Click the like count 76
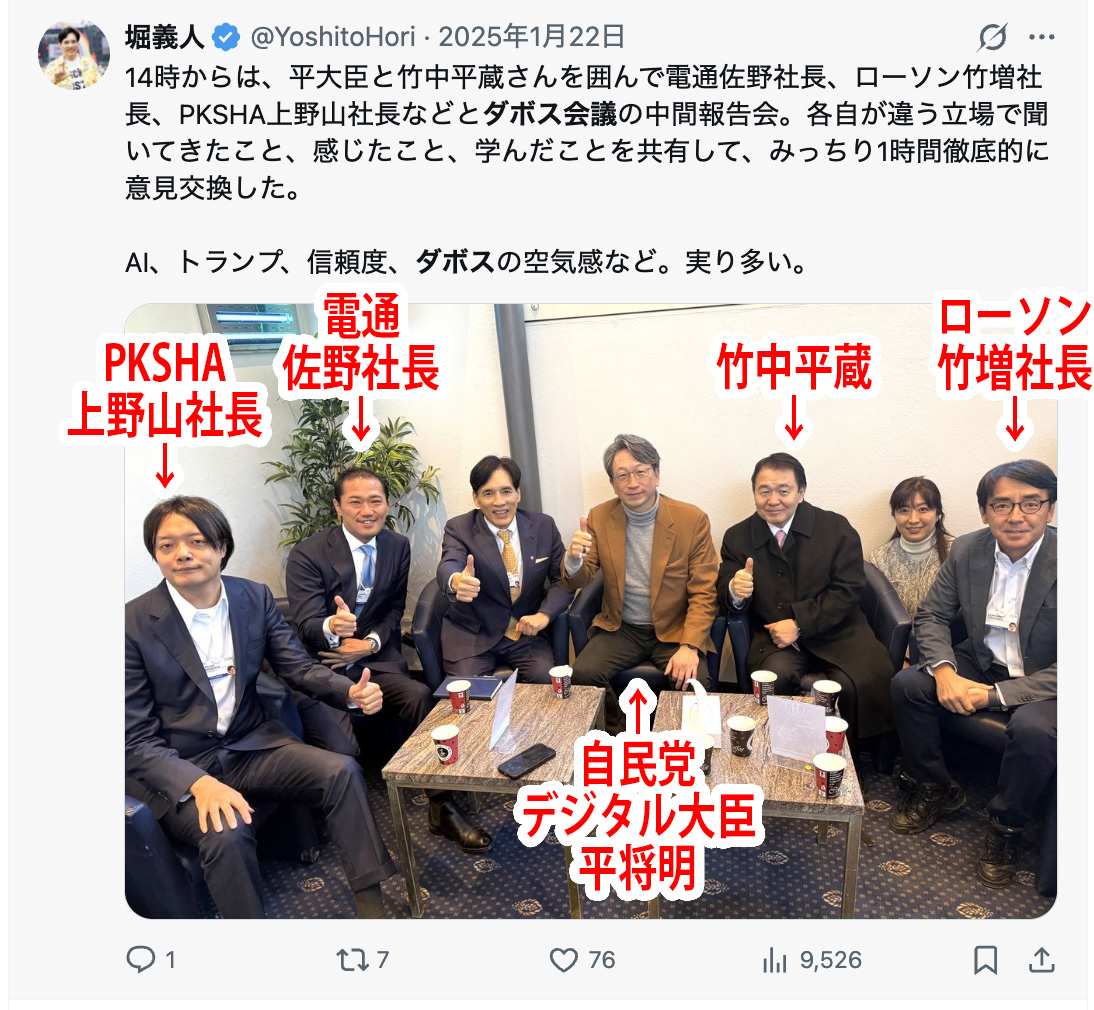 601,960
